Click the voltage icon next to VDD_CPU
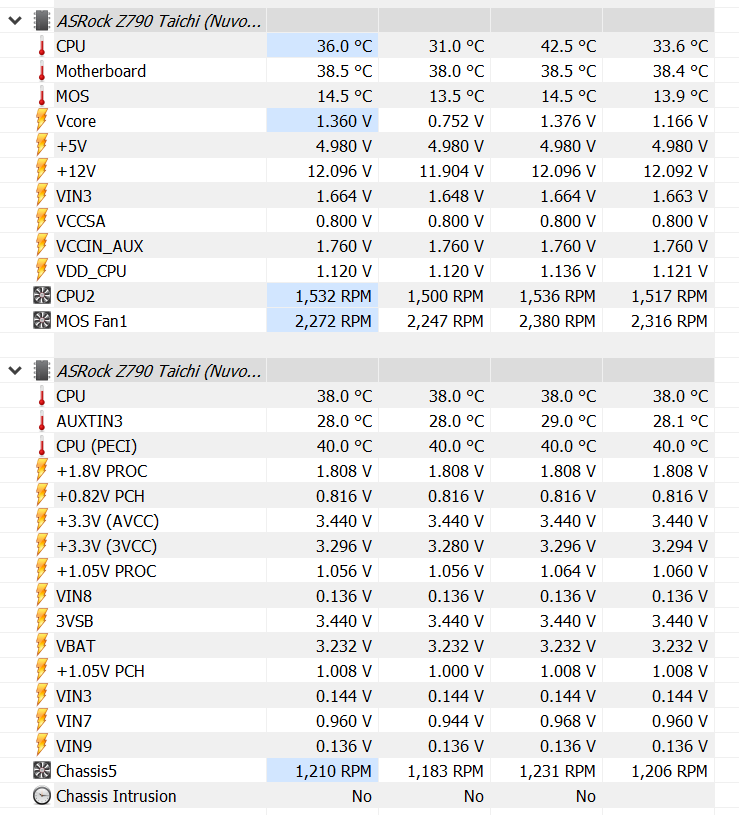Viewport: 739px width, 815px height. (42, 270)
